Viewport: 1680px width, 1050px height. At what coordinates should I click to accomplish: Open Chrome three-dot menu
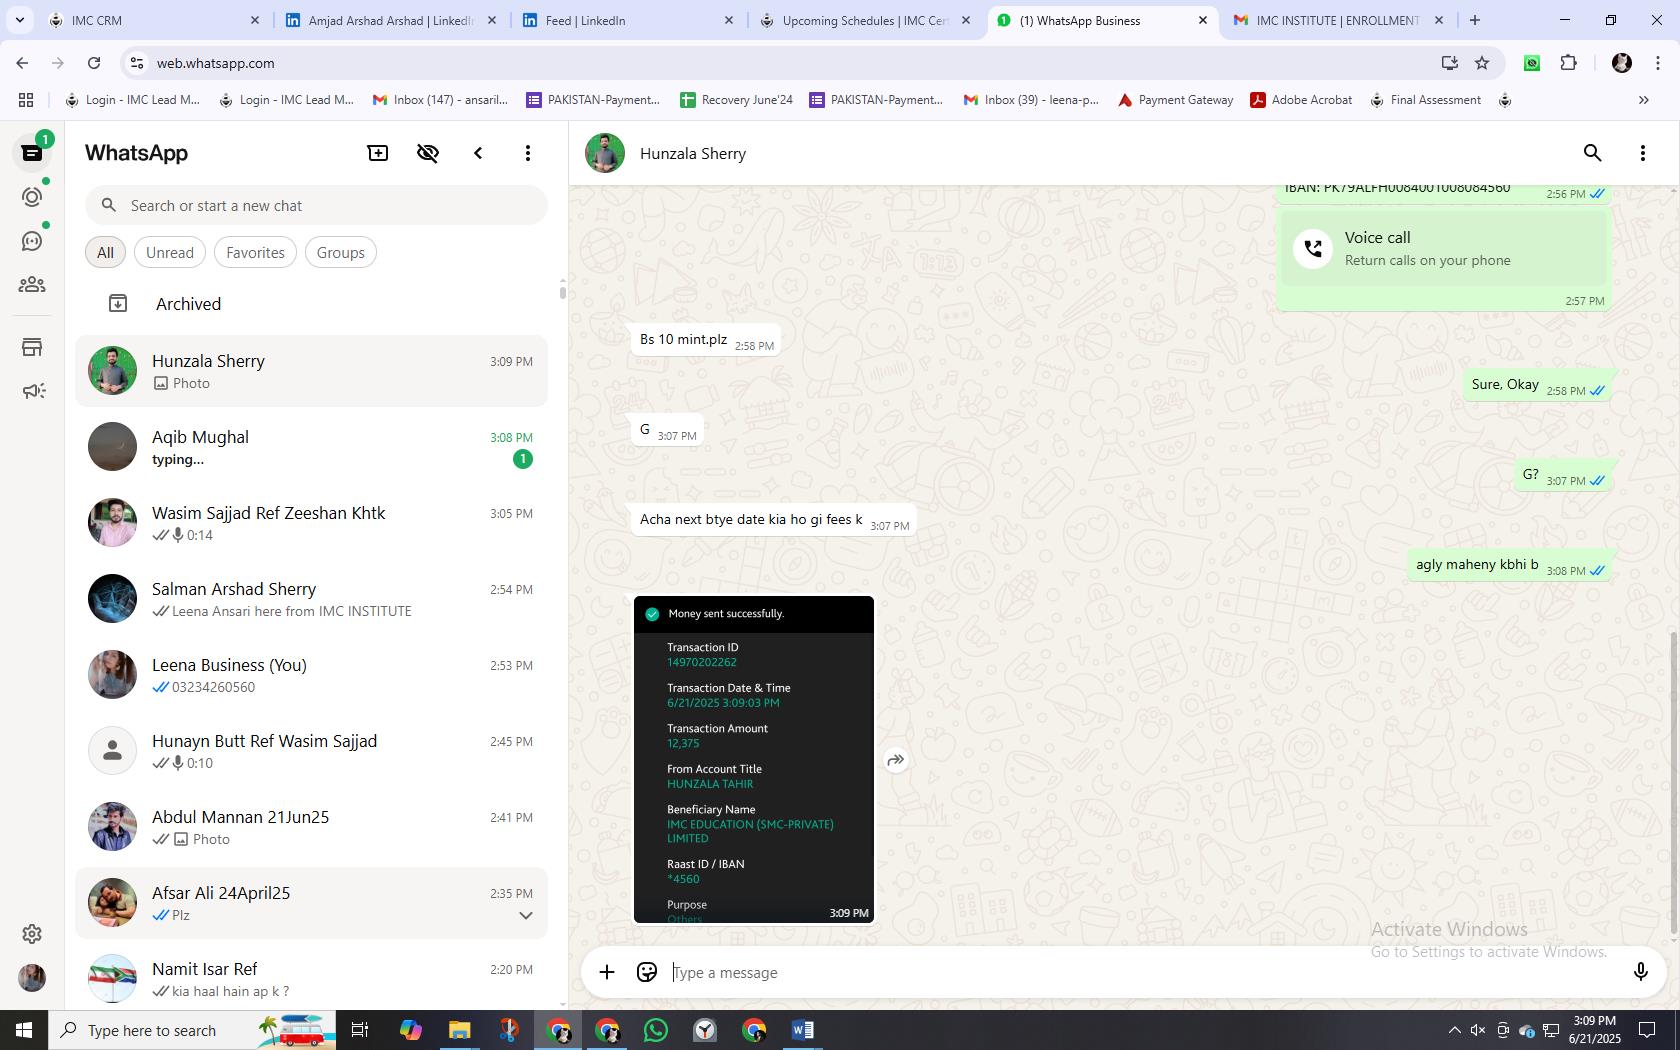[x=1657, y=63]
